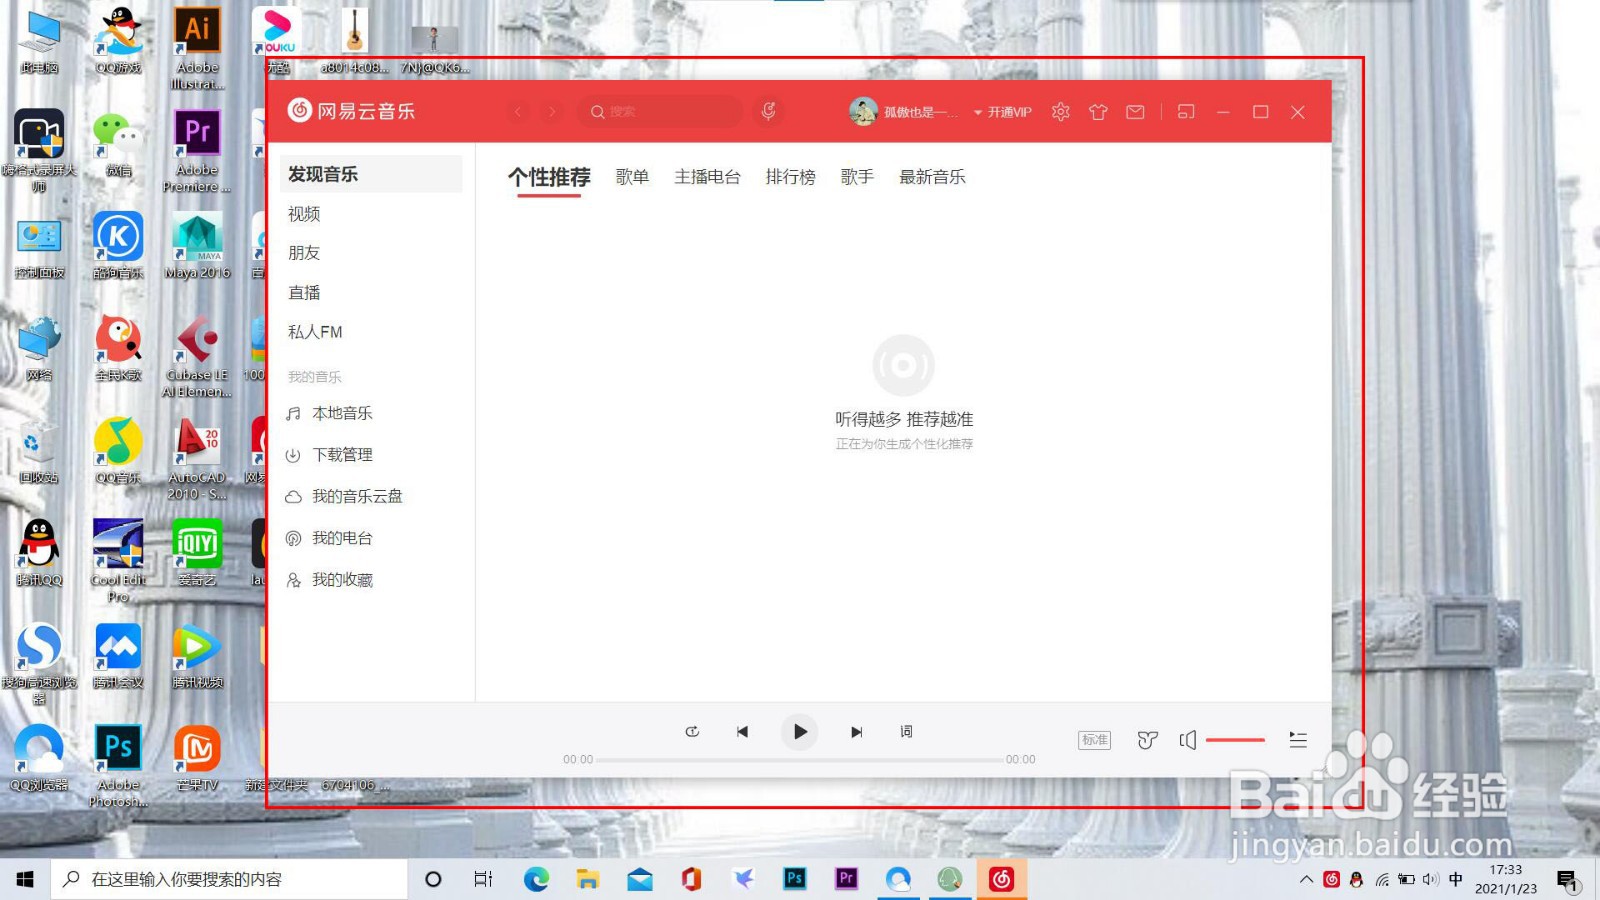Switch to the 歌单 tab
Viewport: 1600px width, 900px height.
(632, 177)
